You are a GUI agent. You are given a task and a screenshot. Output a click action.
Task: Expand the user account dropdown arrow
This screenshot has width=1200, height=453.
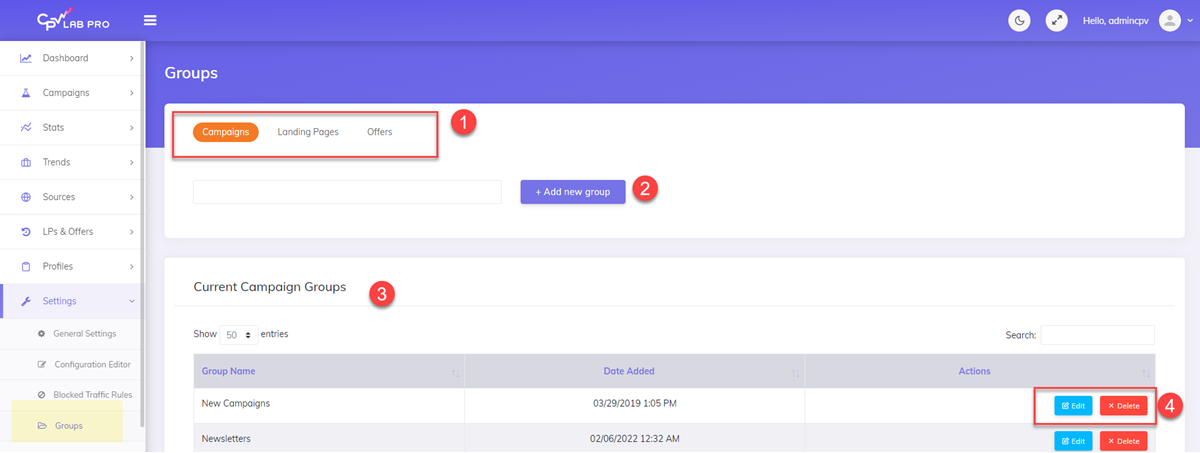(1190, 21)
